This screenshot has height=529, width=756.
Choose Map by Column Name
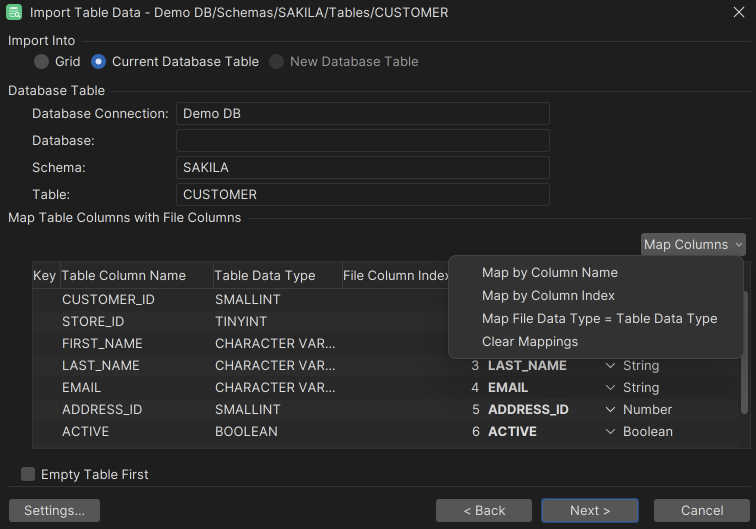[x=549, y=272]
